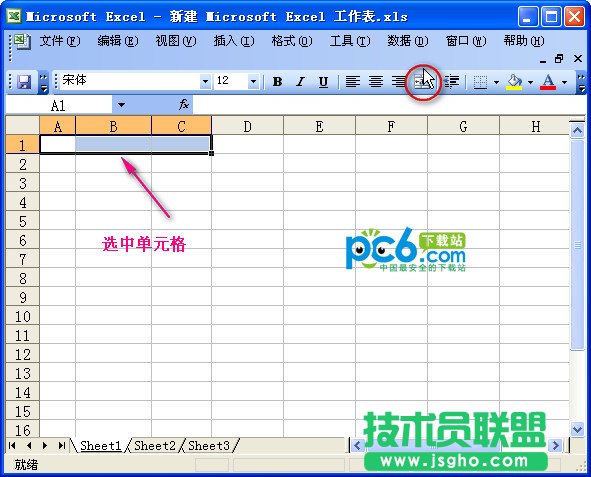This screenshot has width=591, height=477.
Task: Click vertical scrollbar down arrow
Action: coord(577,429)
